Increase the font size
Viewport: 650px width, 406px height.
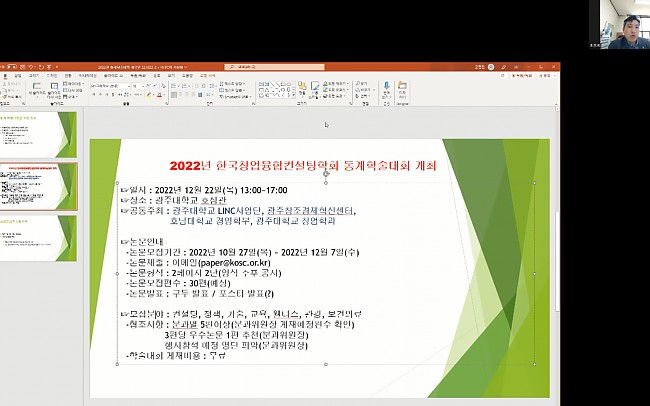point(148,86)
